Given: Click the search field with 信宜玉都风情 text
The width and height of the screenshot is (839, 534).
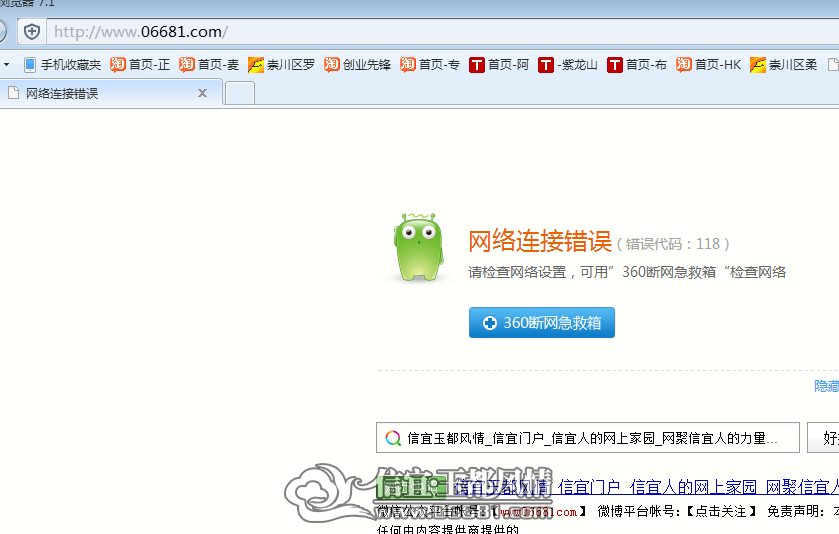Looking at the screenshot, I should 588,438.
